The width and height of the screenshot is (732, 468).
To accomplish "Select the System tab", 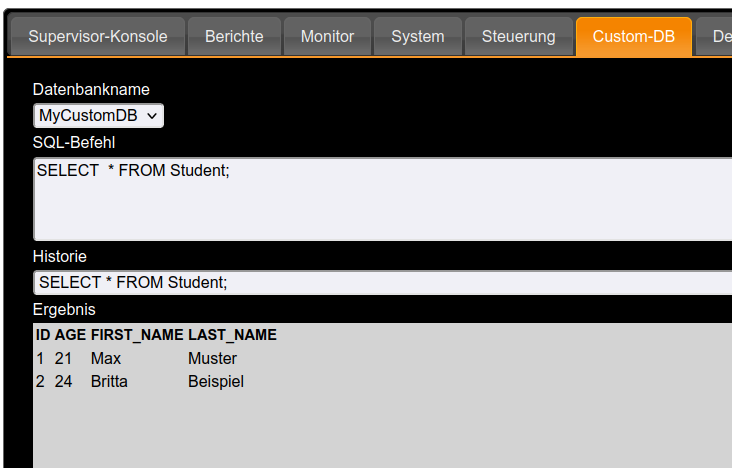I will (418, 36).
